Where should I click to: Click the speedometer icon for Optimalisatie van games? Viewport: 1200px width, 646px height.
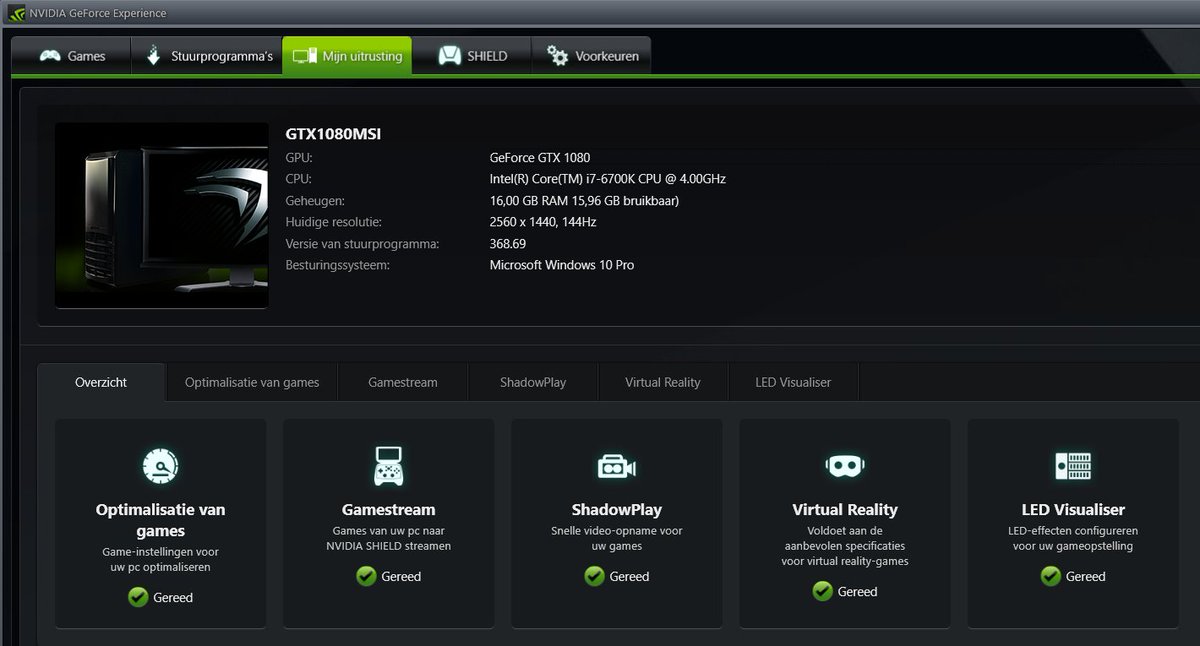pyautogui.click(x=161, y=465)
